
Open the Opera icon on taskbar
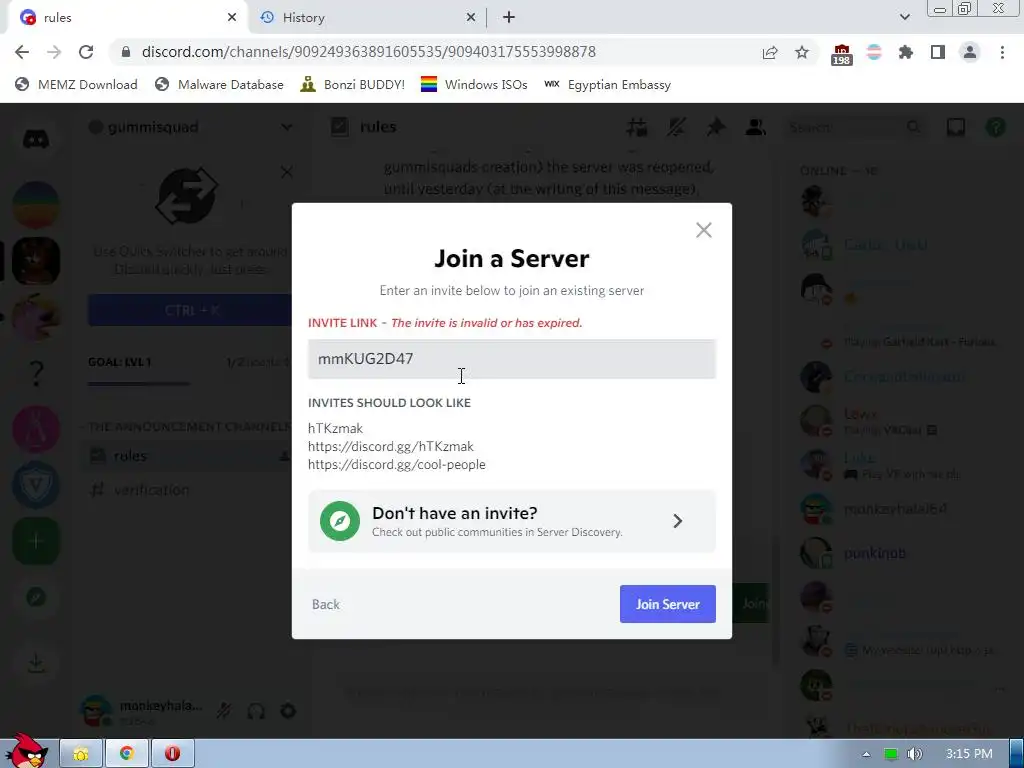pyautogui.click(x=172, y=754)
